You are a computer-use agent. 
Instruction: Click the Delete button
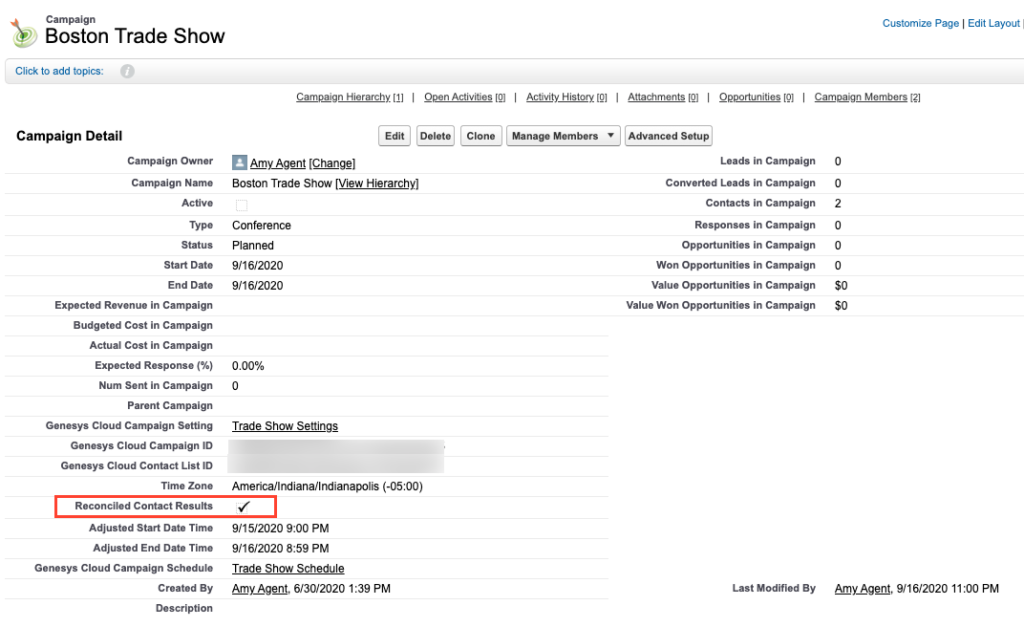[435, 136]
